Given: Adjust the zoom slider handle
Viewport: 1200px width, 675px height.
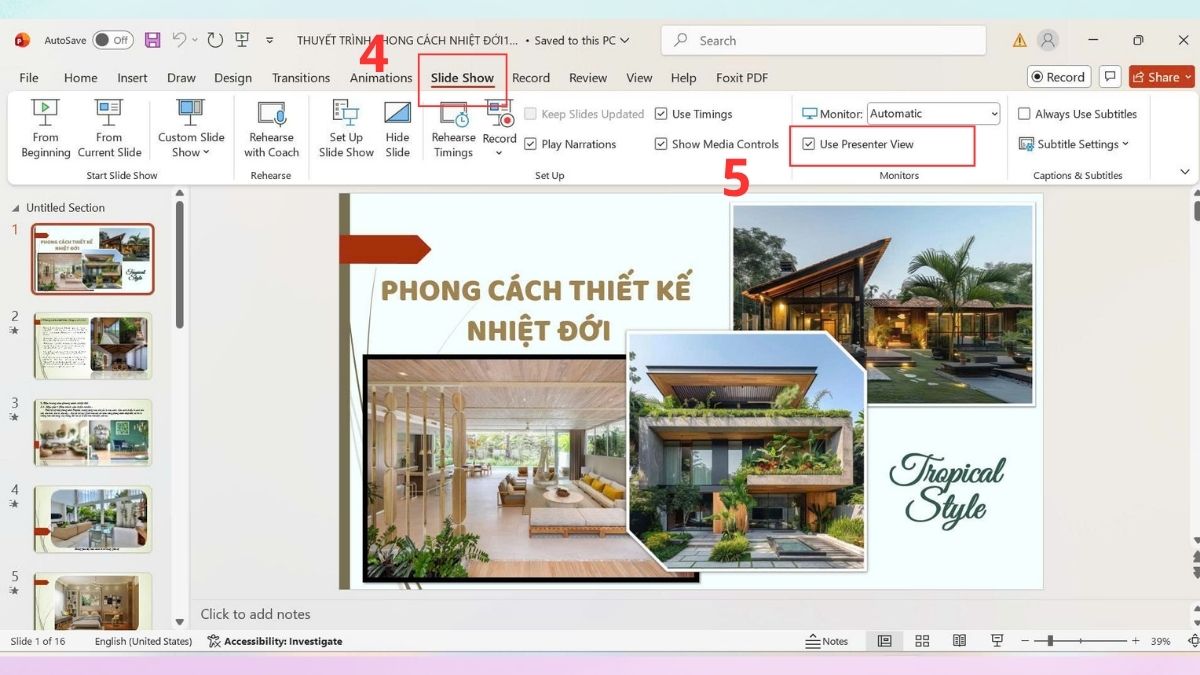Looking at the screenshot, I should click(x=1049, y=641).
